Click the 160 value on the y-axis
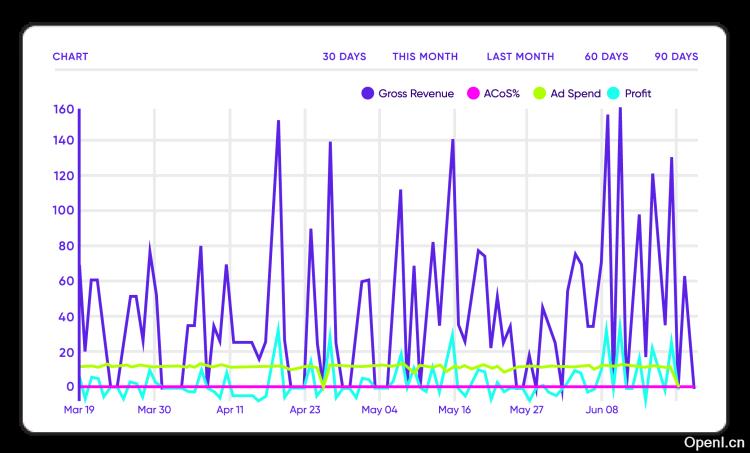This screenshot has height=453, width=750. 64,110
